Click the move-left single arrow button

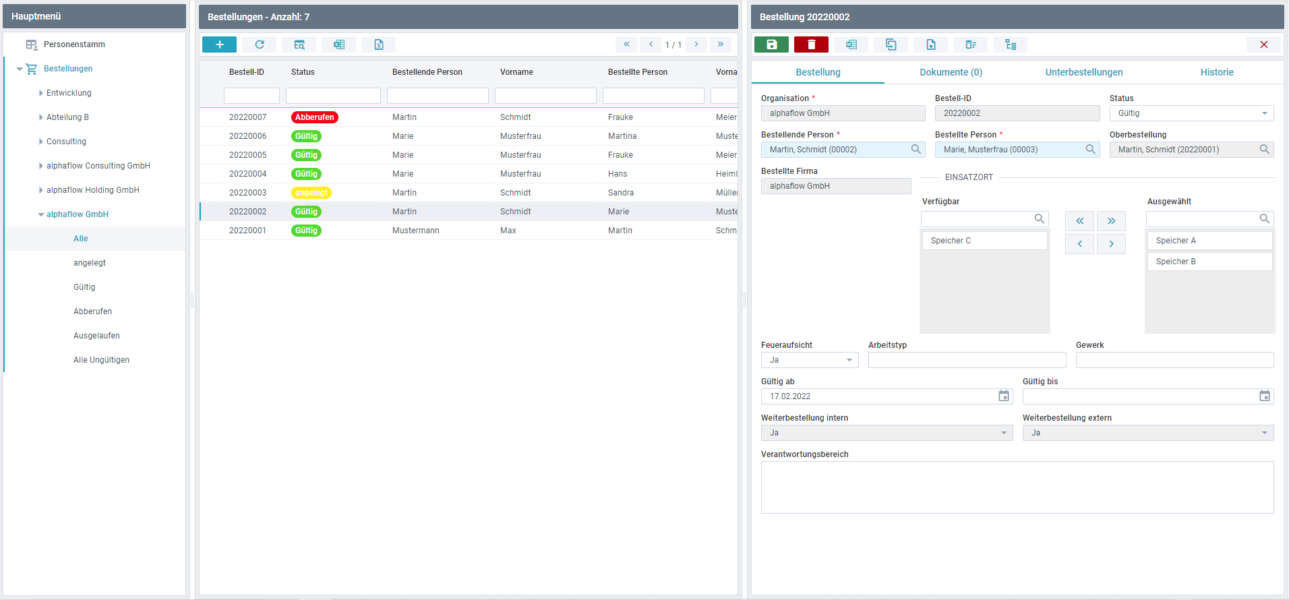click(x=1079, y=244)
